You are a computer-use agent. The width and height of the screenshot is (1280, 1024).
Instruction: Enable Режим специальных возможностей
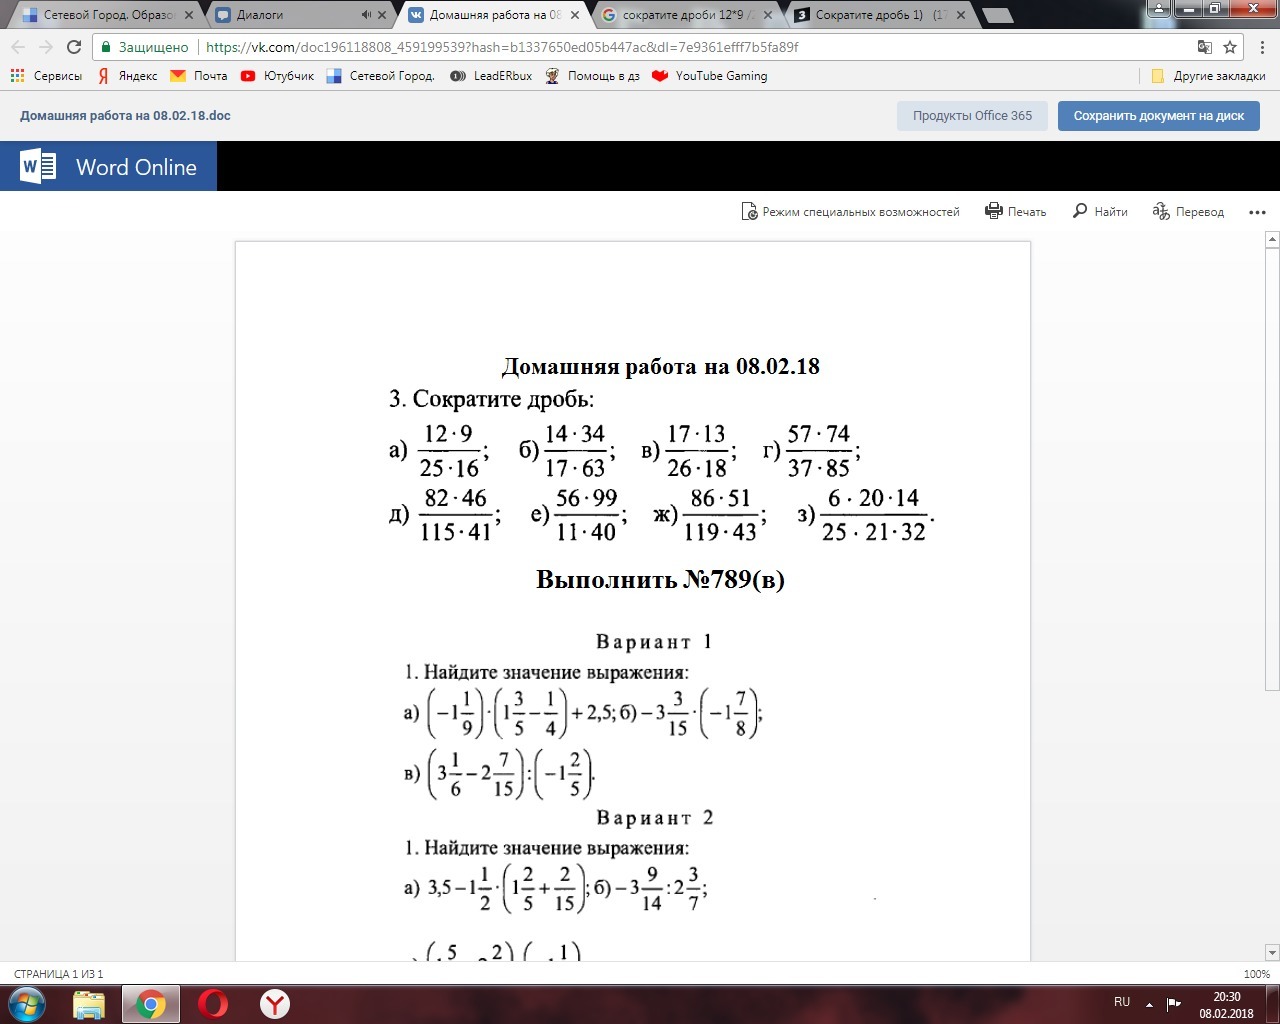[x=851, y=211]
